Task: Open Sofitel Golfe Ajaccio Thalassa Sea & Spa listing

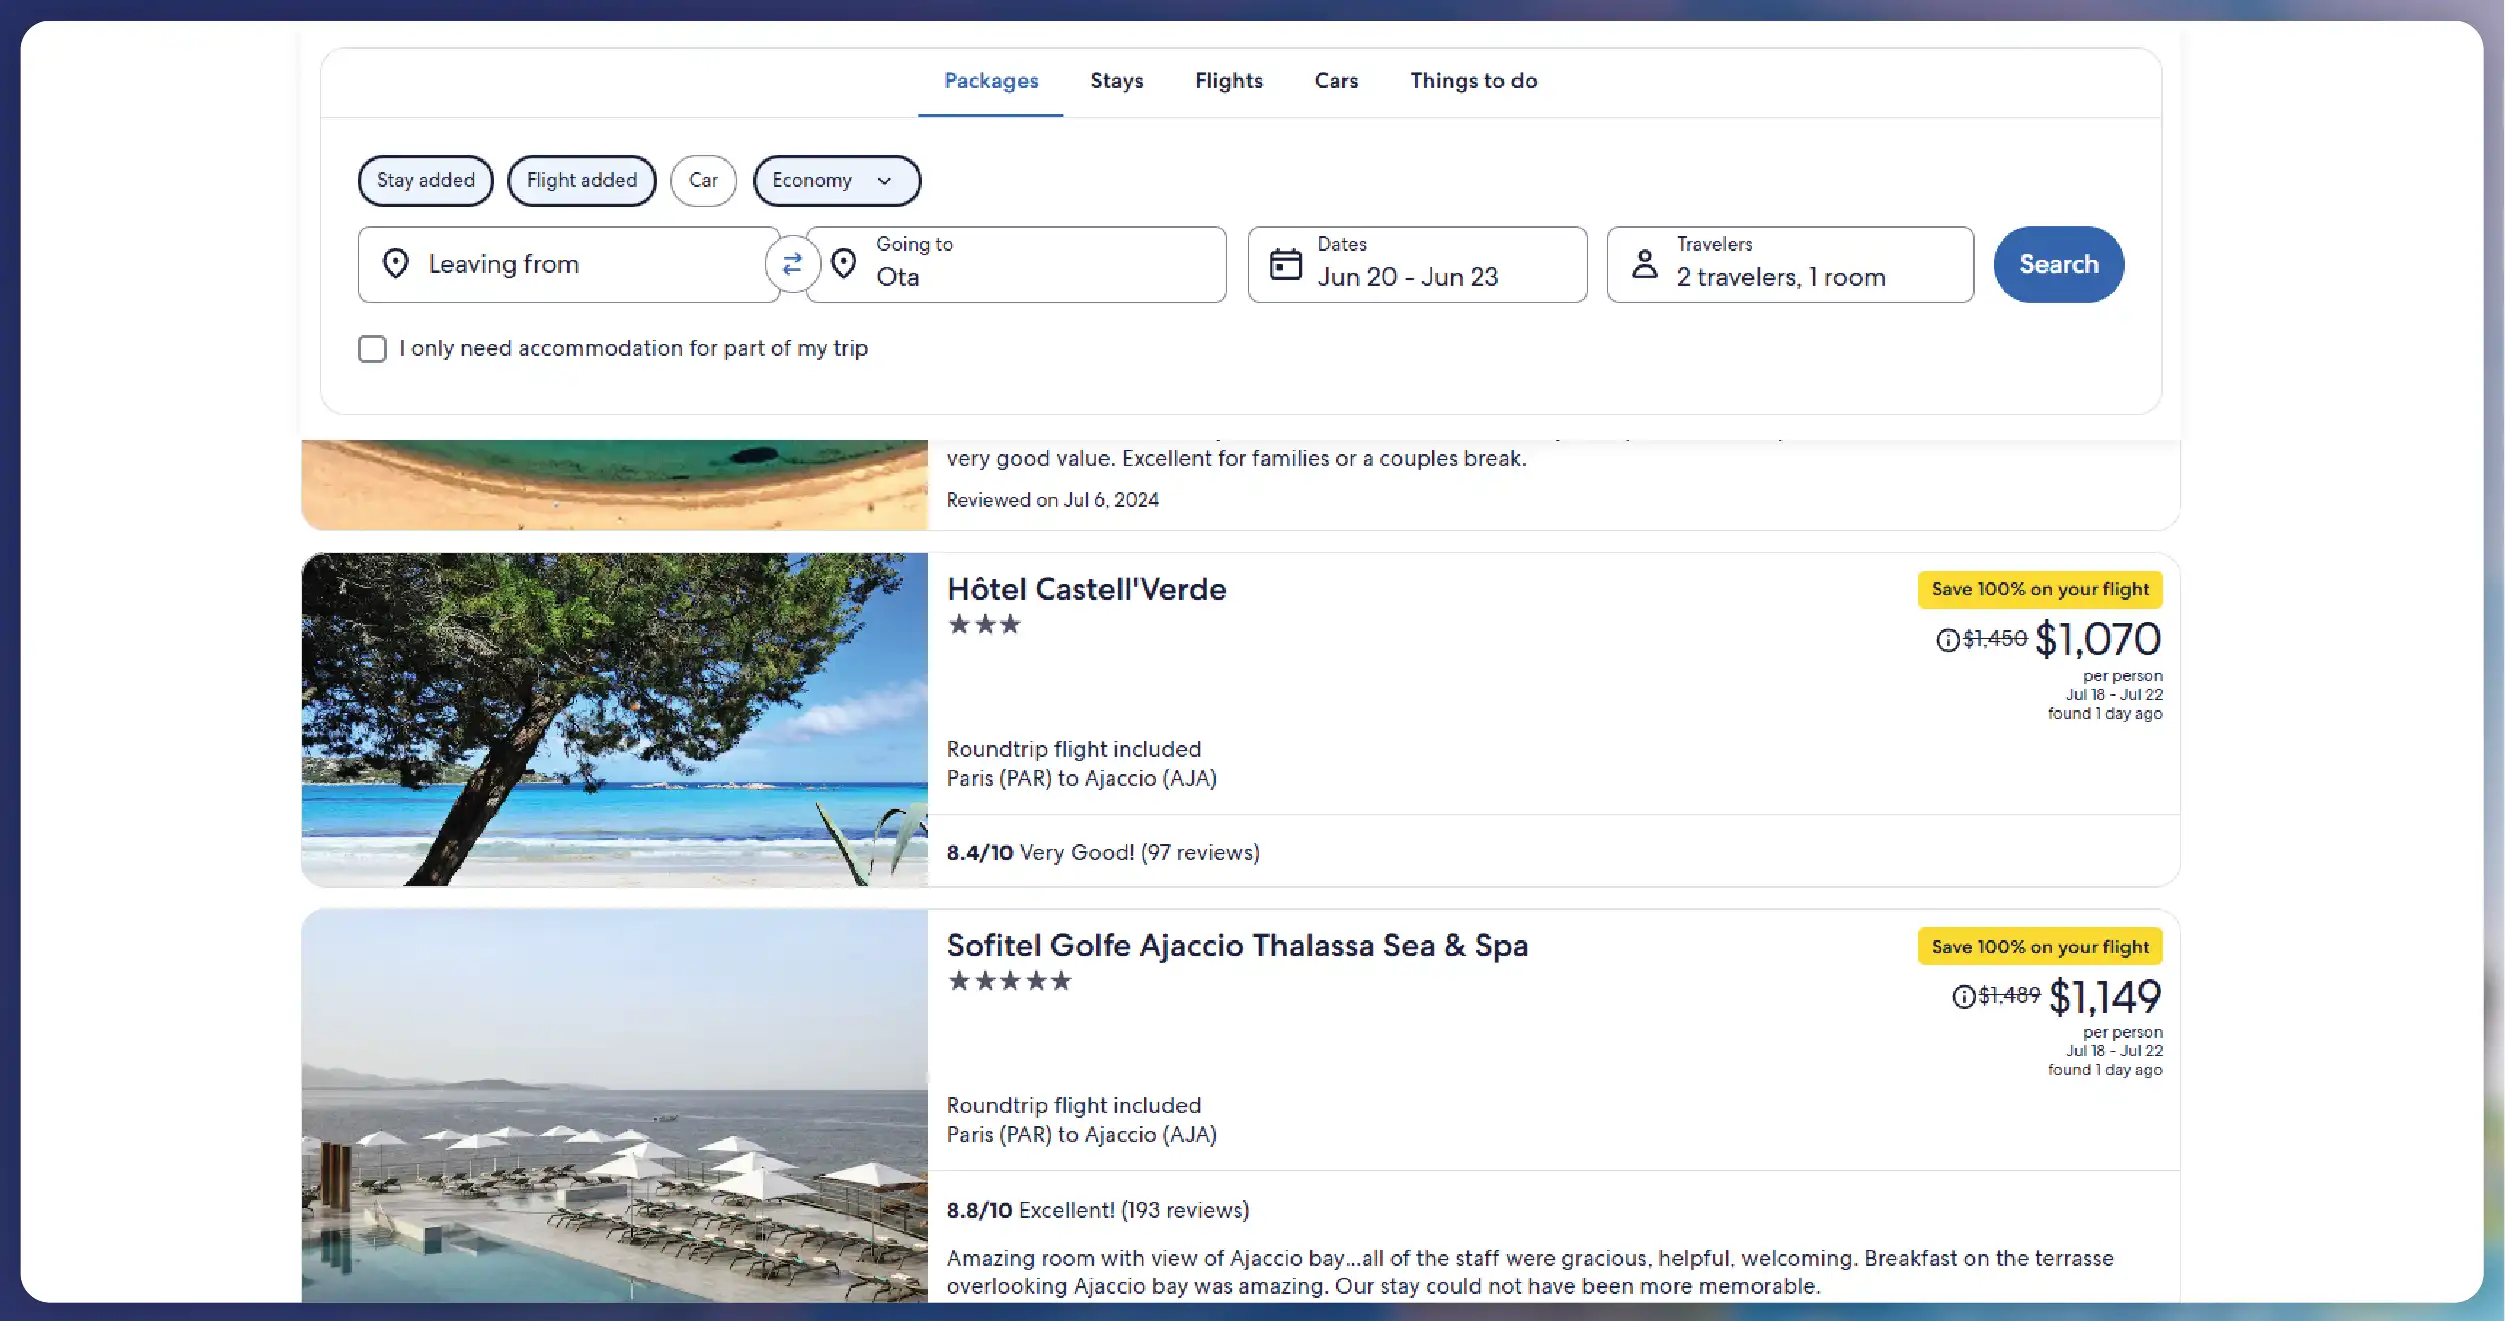Action: pos(1237,946)
